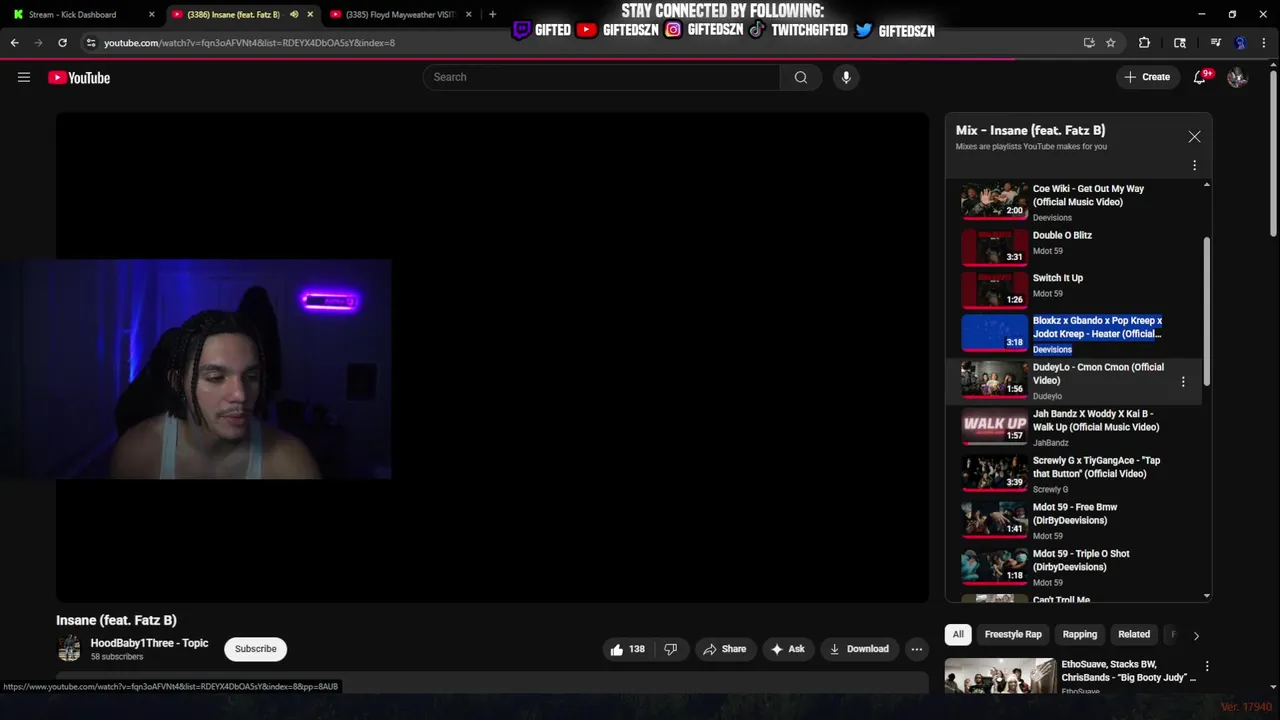This screenshot has height=720, width=1280.
Task: Close the Stream - Kick Dashboard tab
Action: click(152, 14)
